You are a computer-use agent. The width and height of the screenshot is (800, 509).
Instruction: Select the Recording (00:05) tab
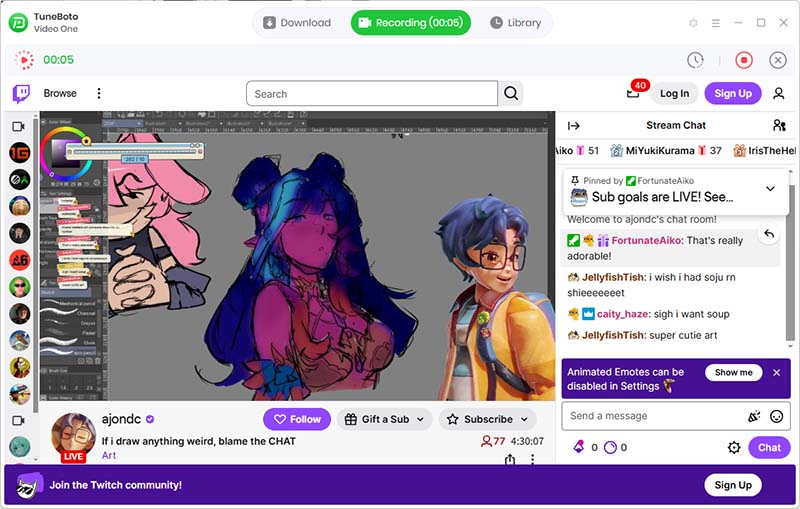point(411,23)
